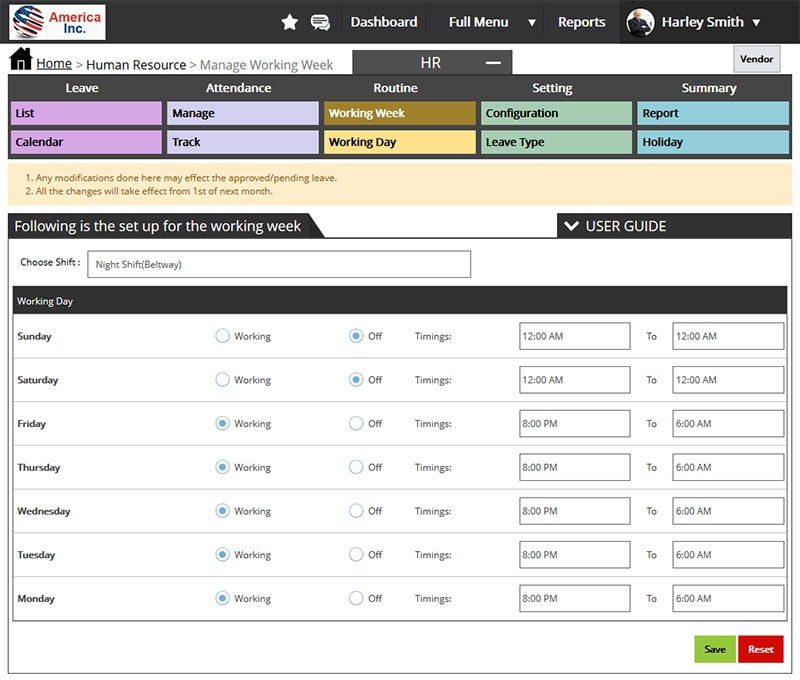Edit Tuesday end time field

728,555
